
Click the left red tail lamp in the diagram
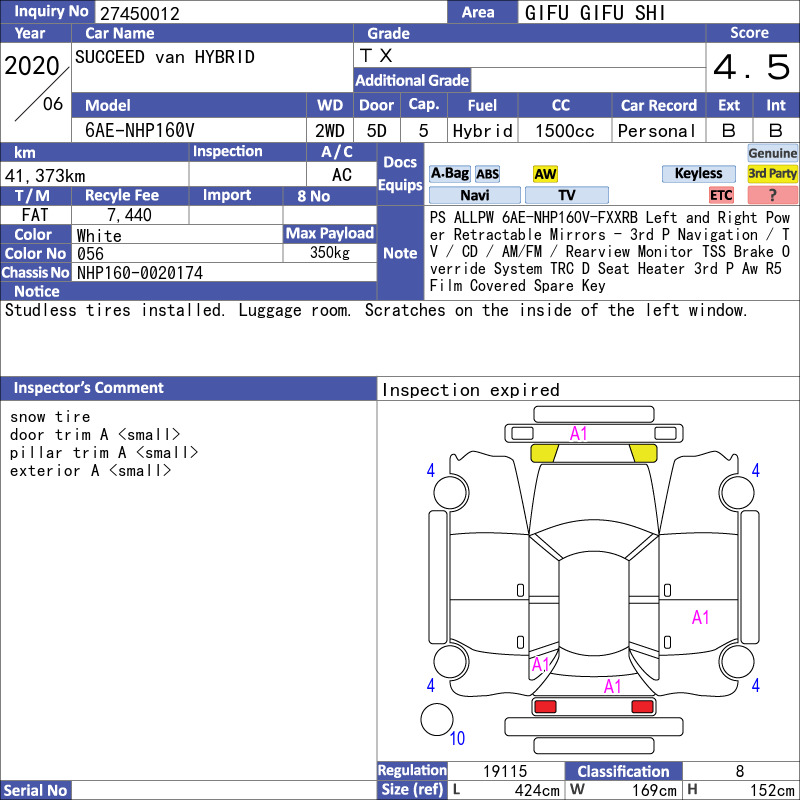click(545, 707)
